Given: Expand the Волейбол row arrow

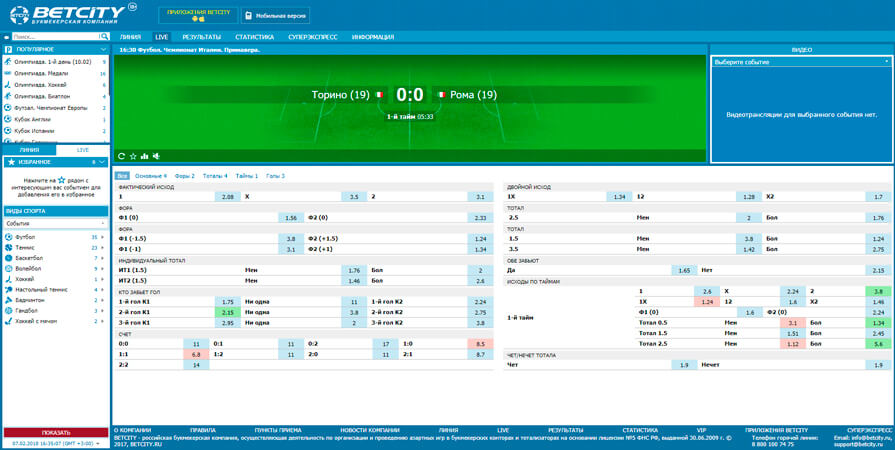Looking at the screenshot, I should 103,268.
